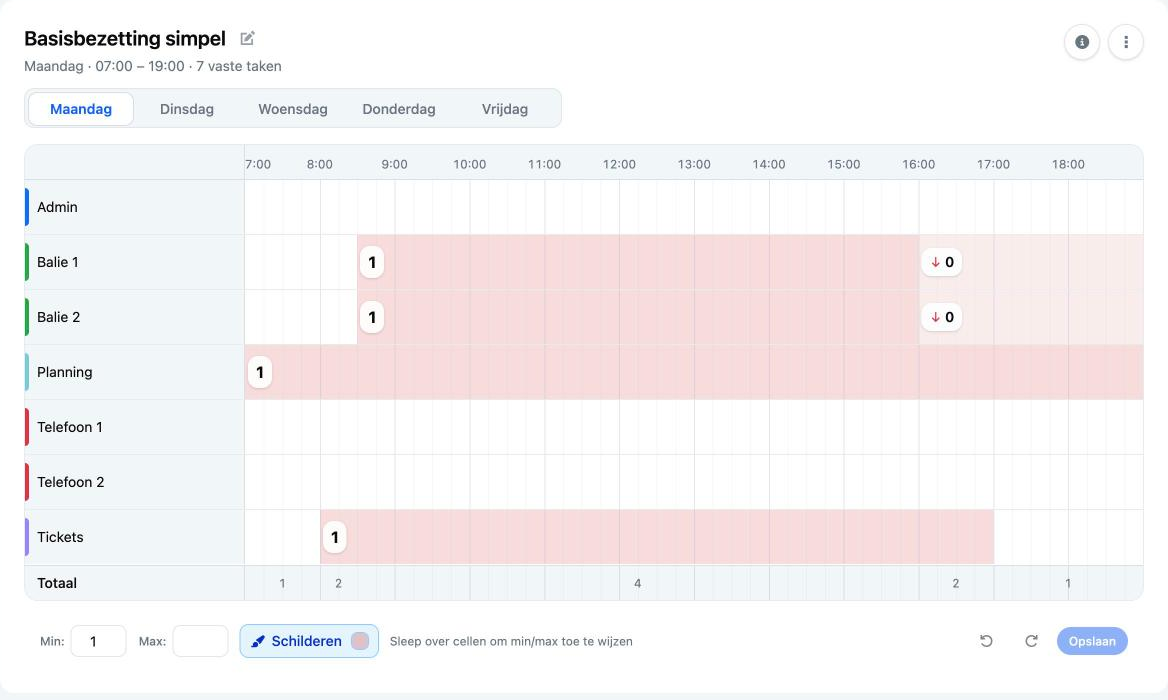
Task: Click the 7:00 time header
Action: (258, 164)
